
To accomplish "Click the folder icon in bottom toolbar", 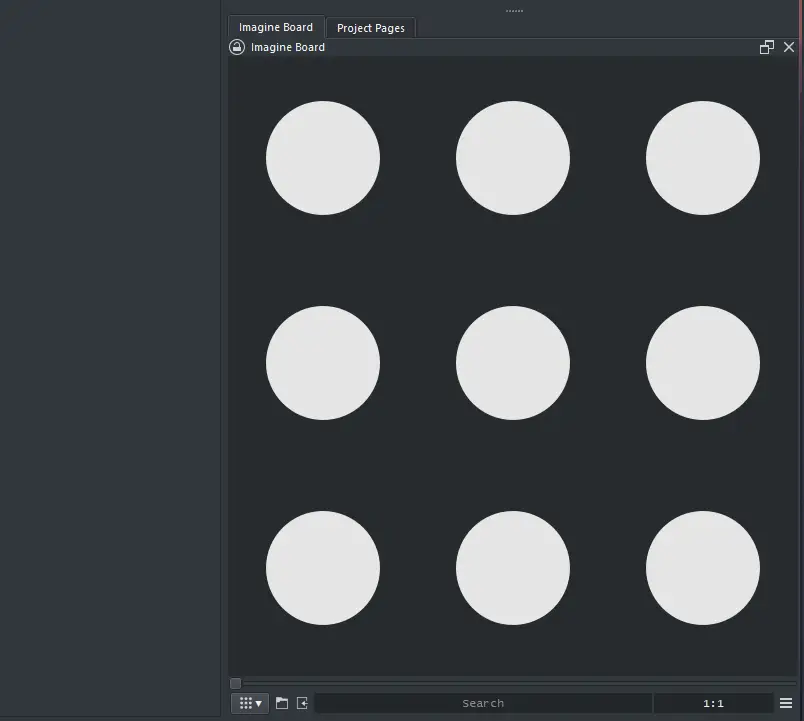I will click(x=282, y=703).
